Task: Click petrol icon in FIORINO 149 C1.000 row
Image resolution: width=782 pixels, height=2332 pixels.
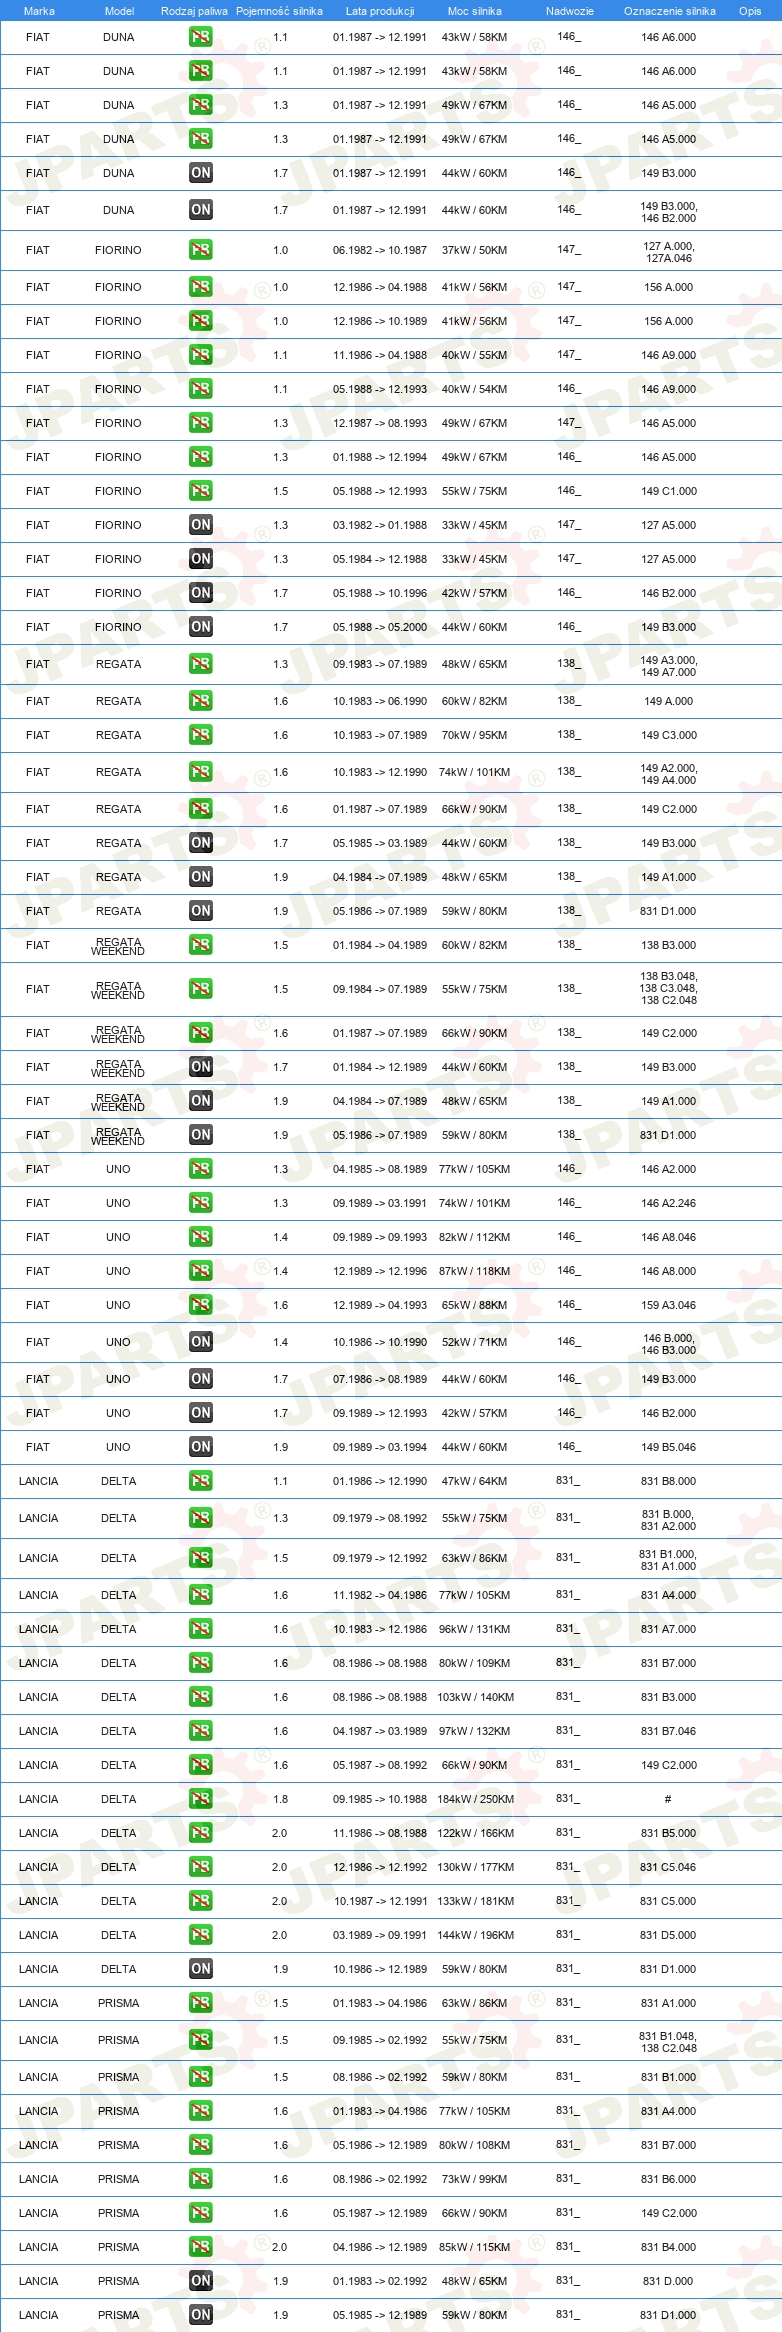Action: coord(201,491)
